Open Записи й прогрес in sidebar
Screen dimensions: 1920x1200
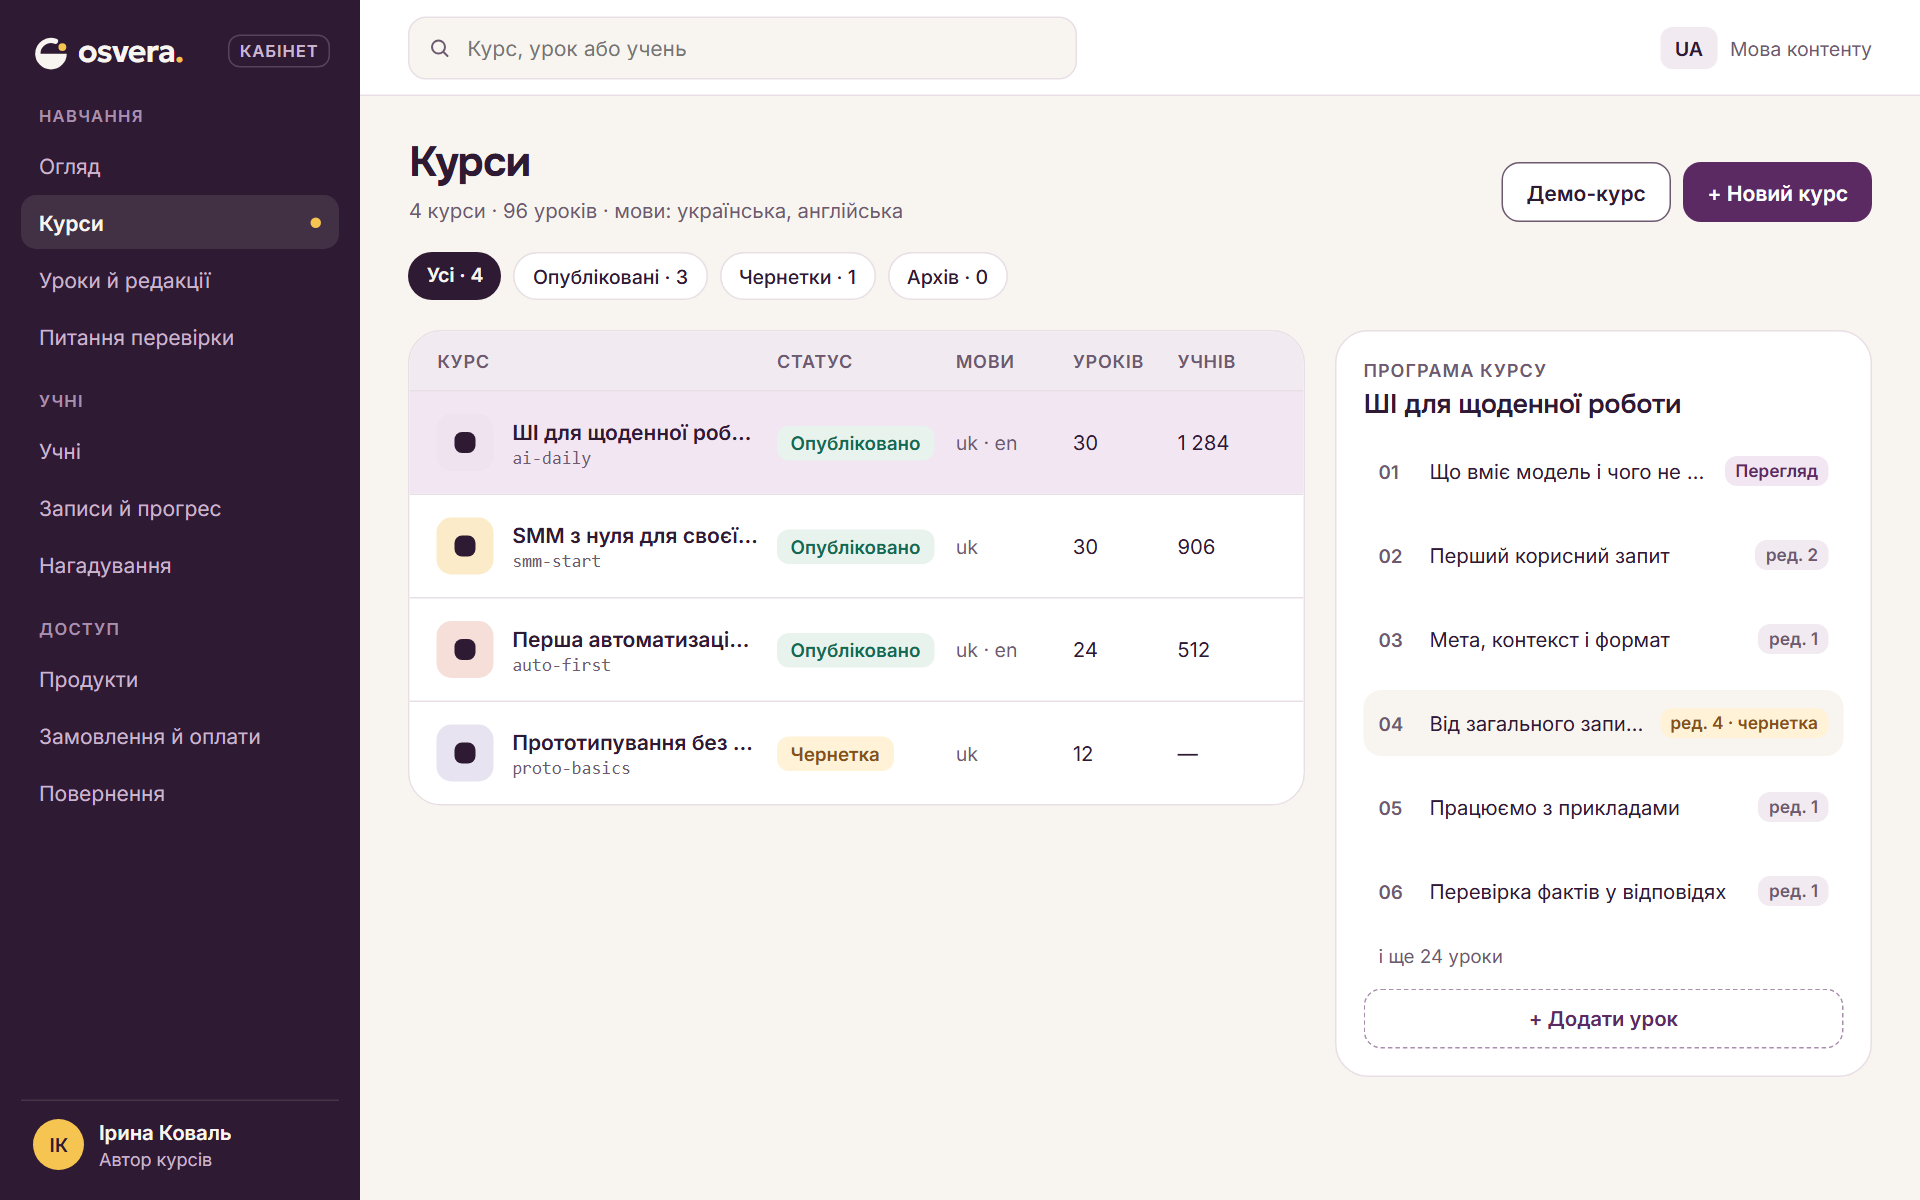180,508
